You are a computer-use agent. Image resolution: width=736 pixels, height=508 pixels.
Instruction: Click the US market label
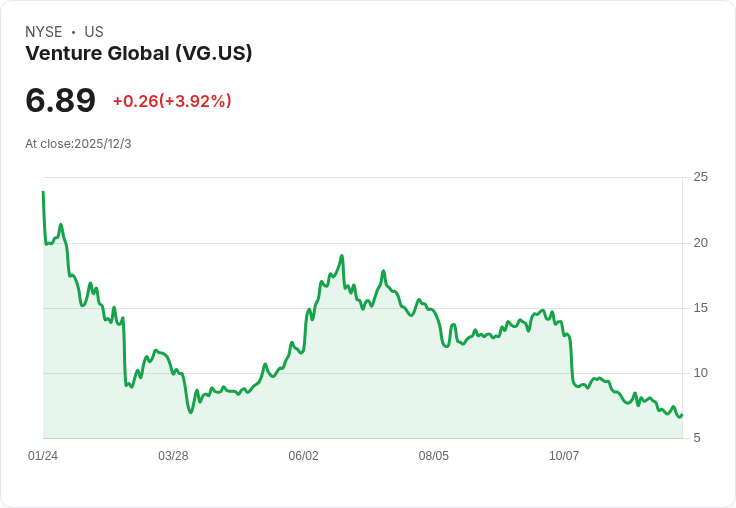pos(94,32)
